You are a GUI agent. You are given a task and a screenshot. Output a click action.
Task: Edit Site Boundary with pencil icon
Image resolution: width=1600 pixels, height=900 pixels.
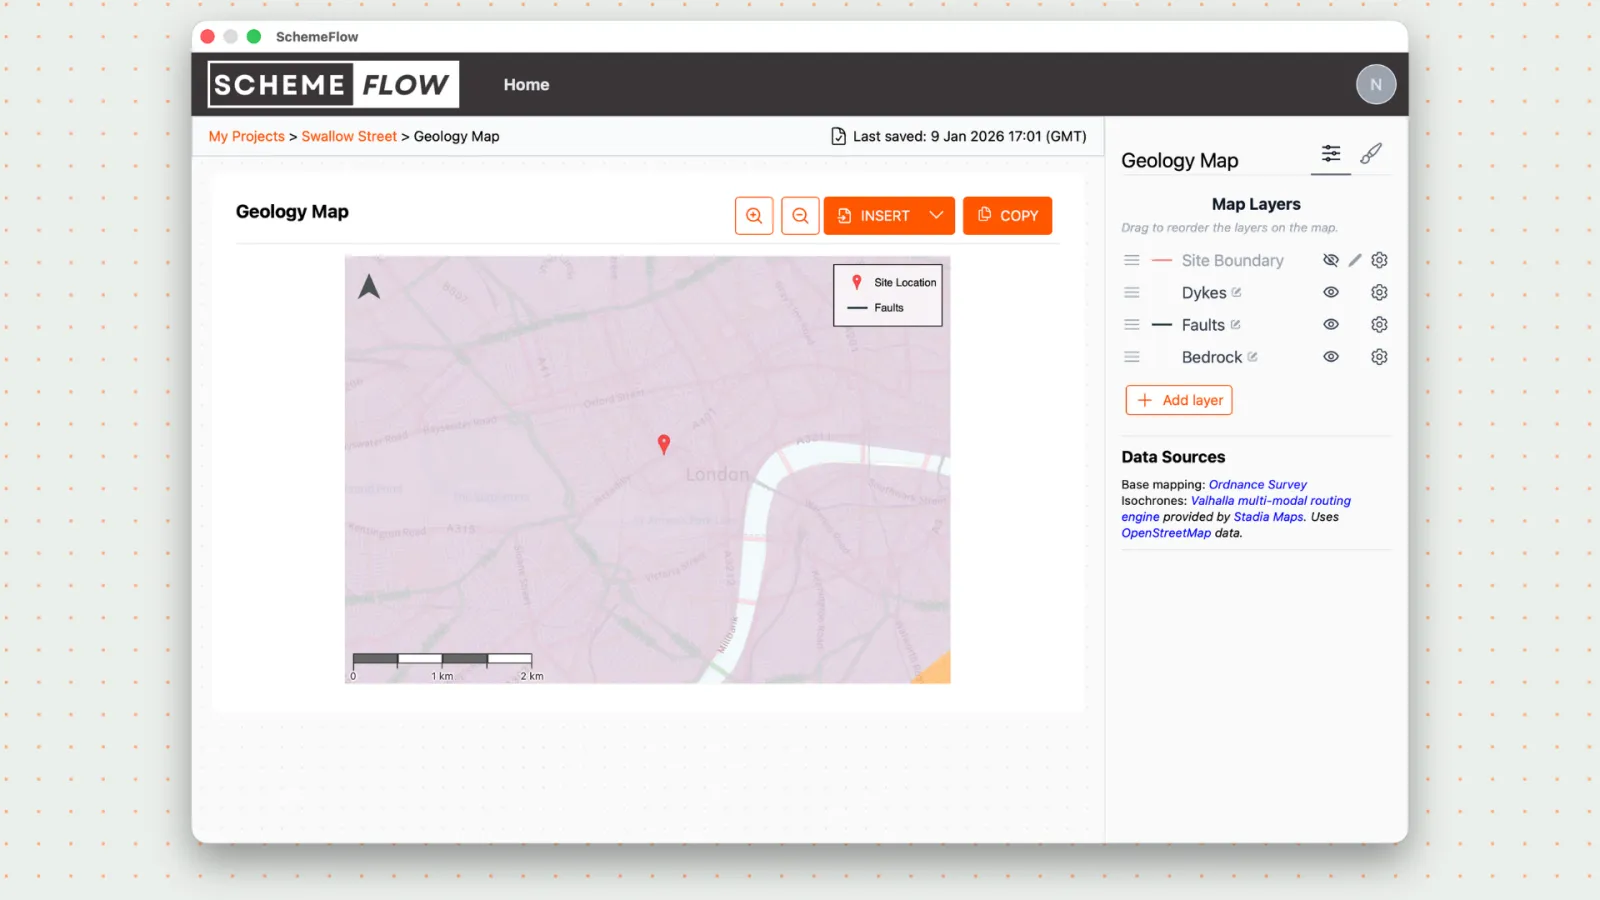click(1355, 260)
